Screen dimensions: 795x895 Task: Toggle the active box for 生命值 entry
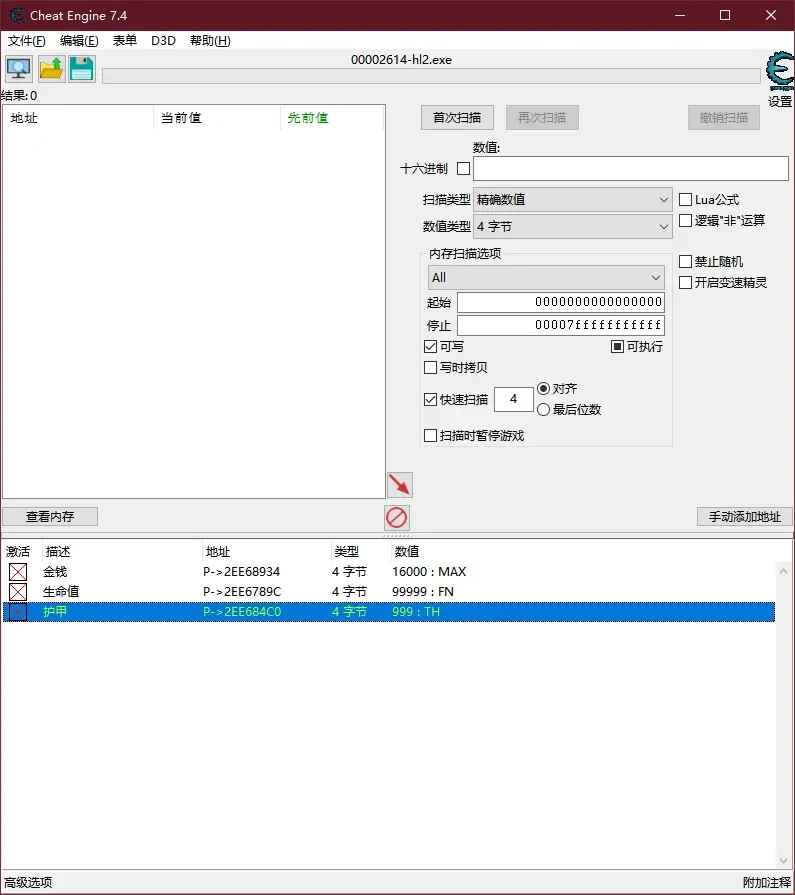coord(18,592)
